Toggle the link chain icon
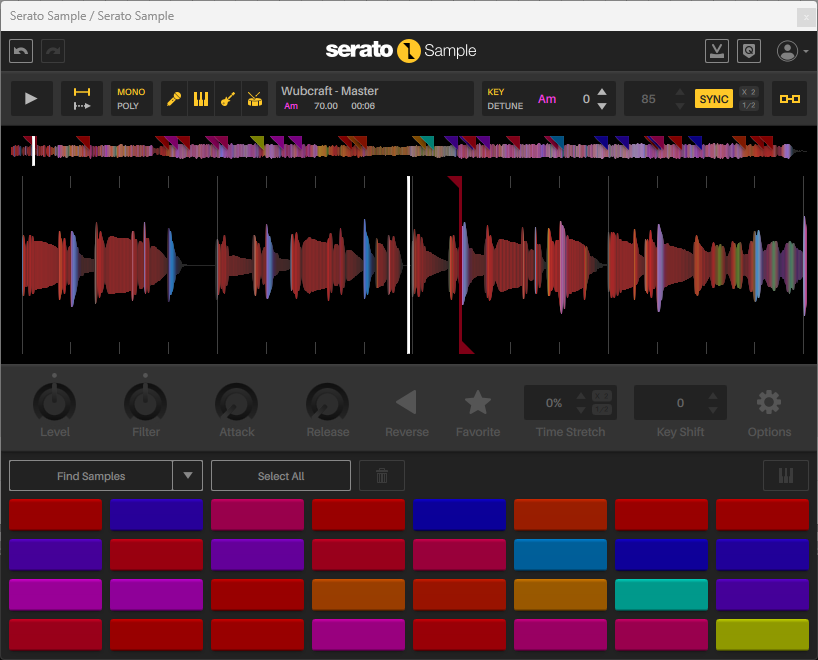 pos(789,99)
